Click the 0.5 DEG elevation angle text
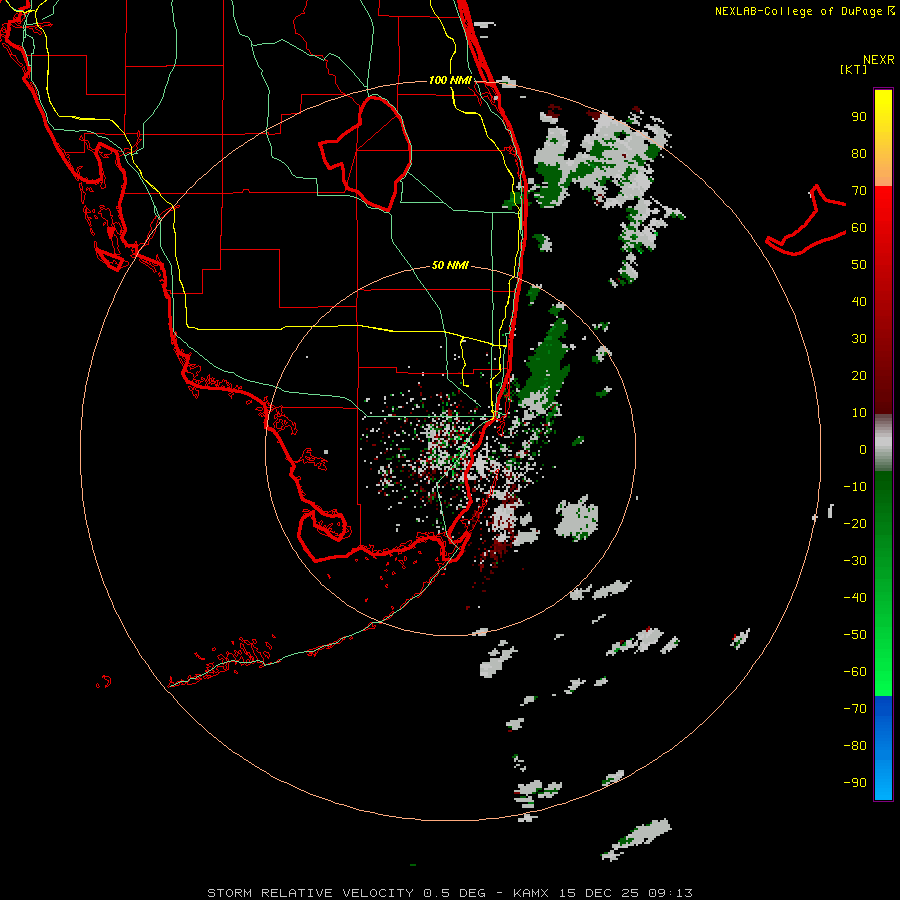This screenshot has width=900, height=900. [x=454, y=893]
